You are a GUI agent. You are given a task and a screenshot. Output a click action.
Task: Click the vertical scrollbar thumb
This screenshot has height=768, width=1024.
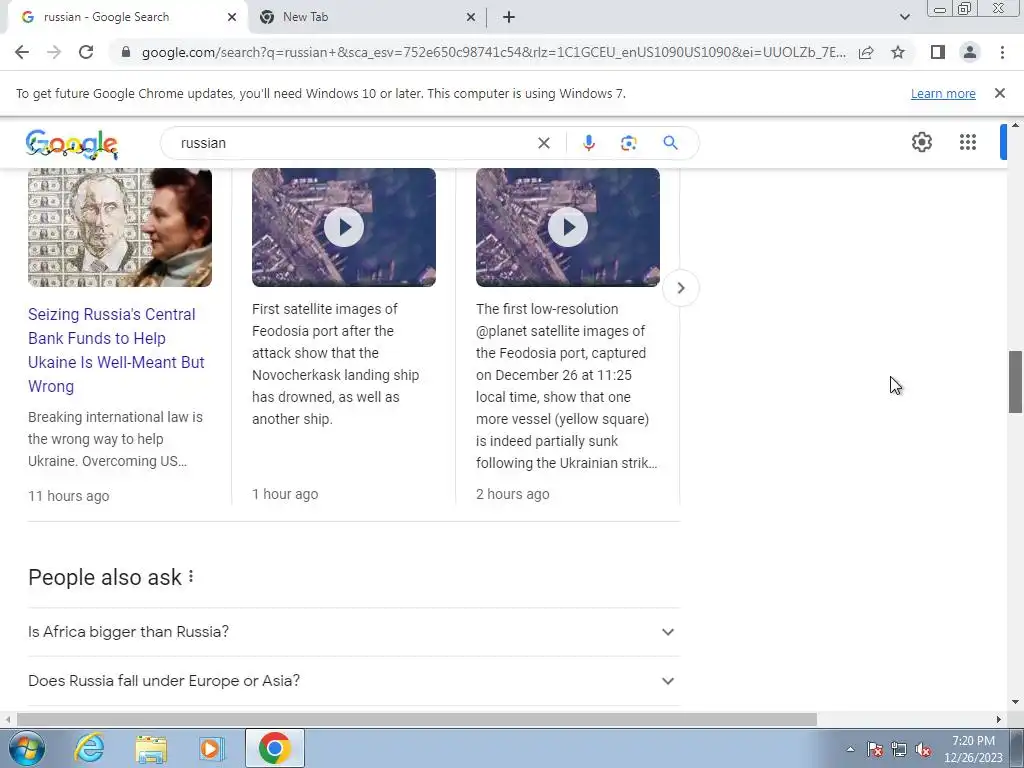click(1015, 381)
